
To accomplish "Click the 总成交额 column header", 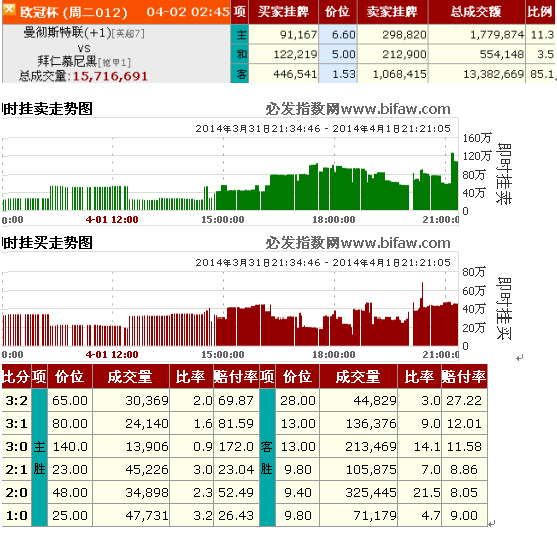I will click(x=476, y=12).
